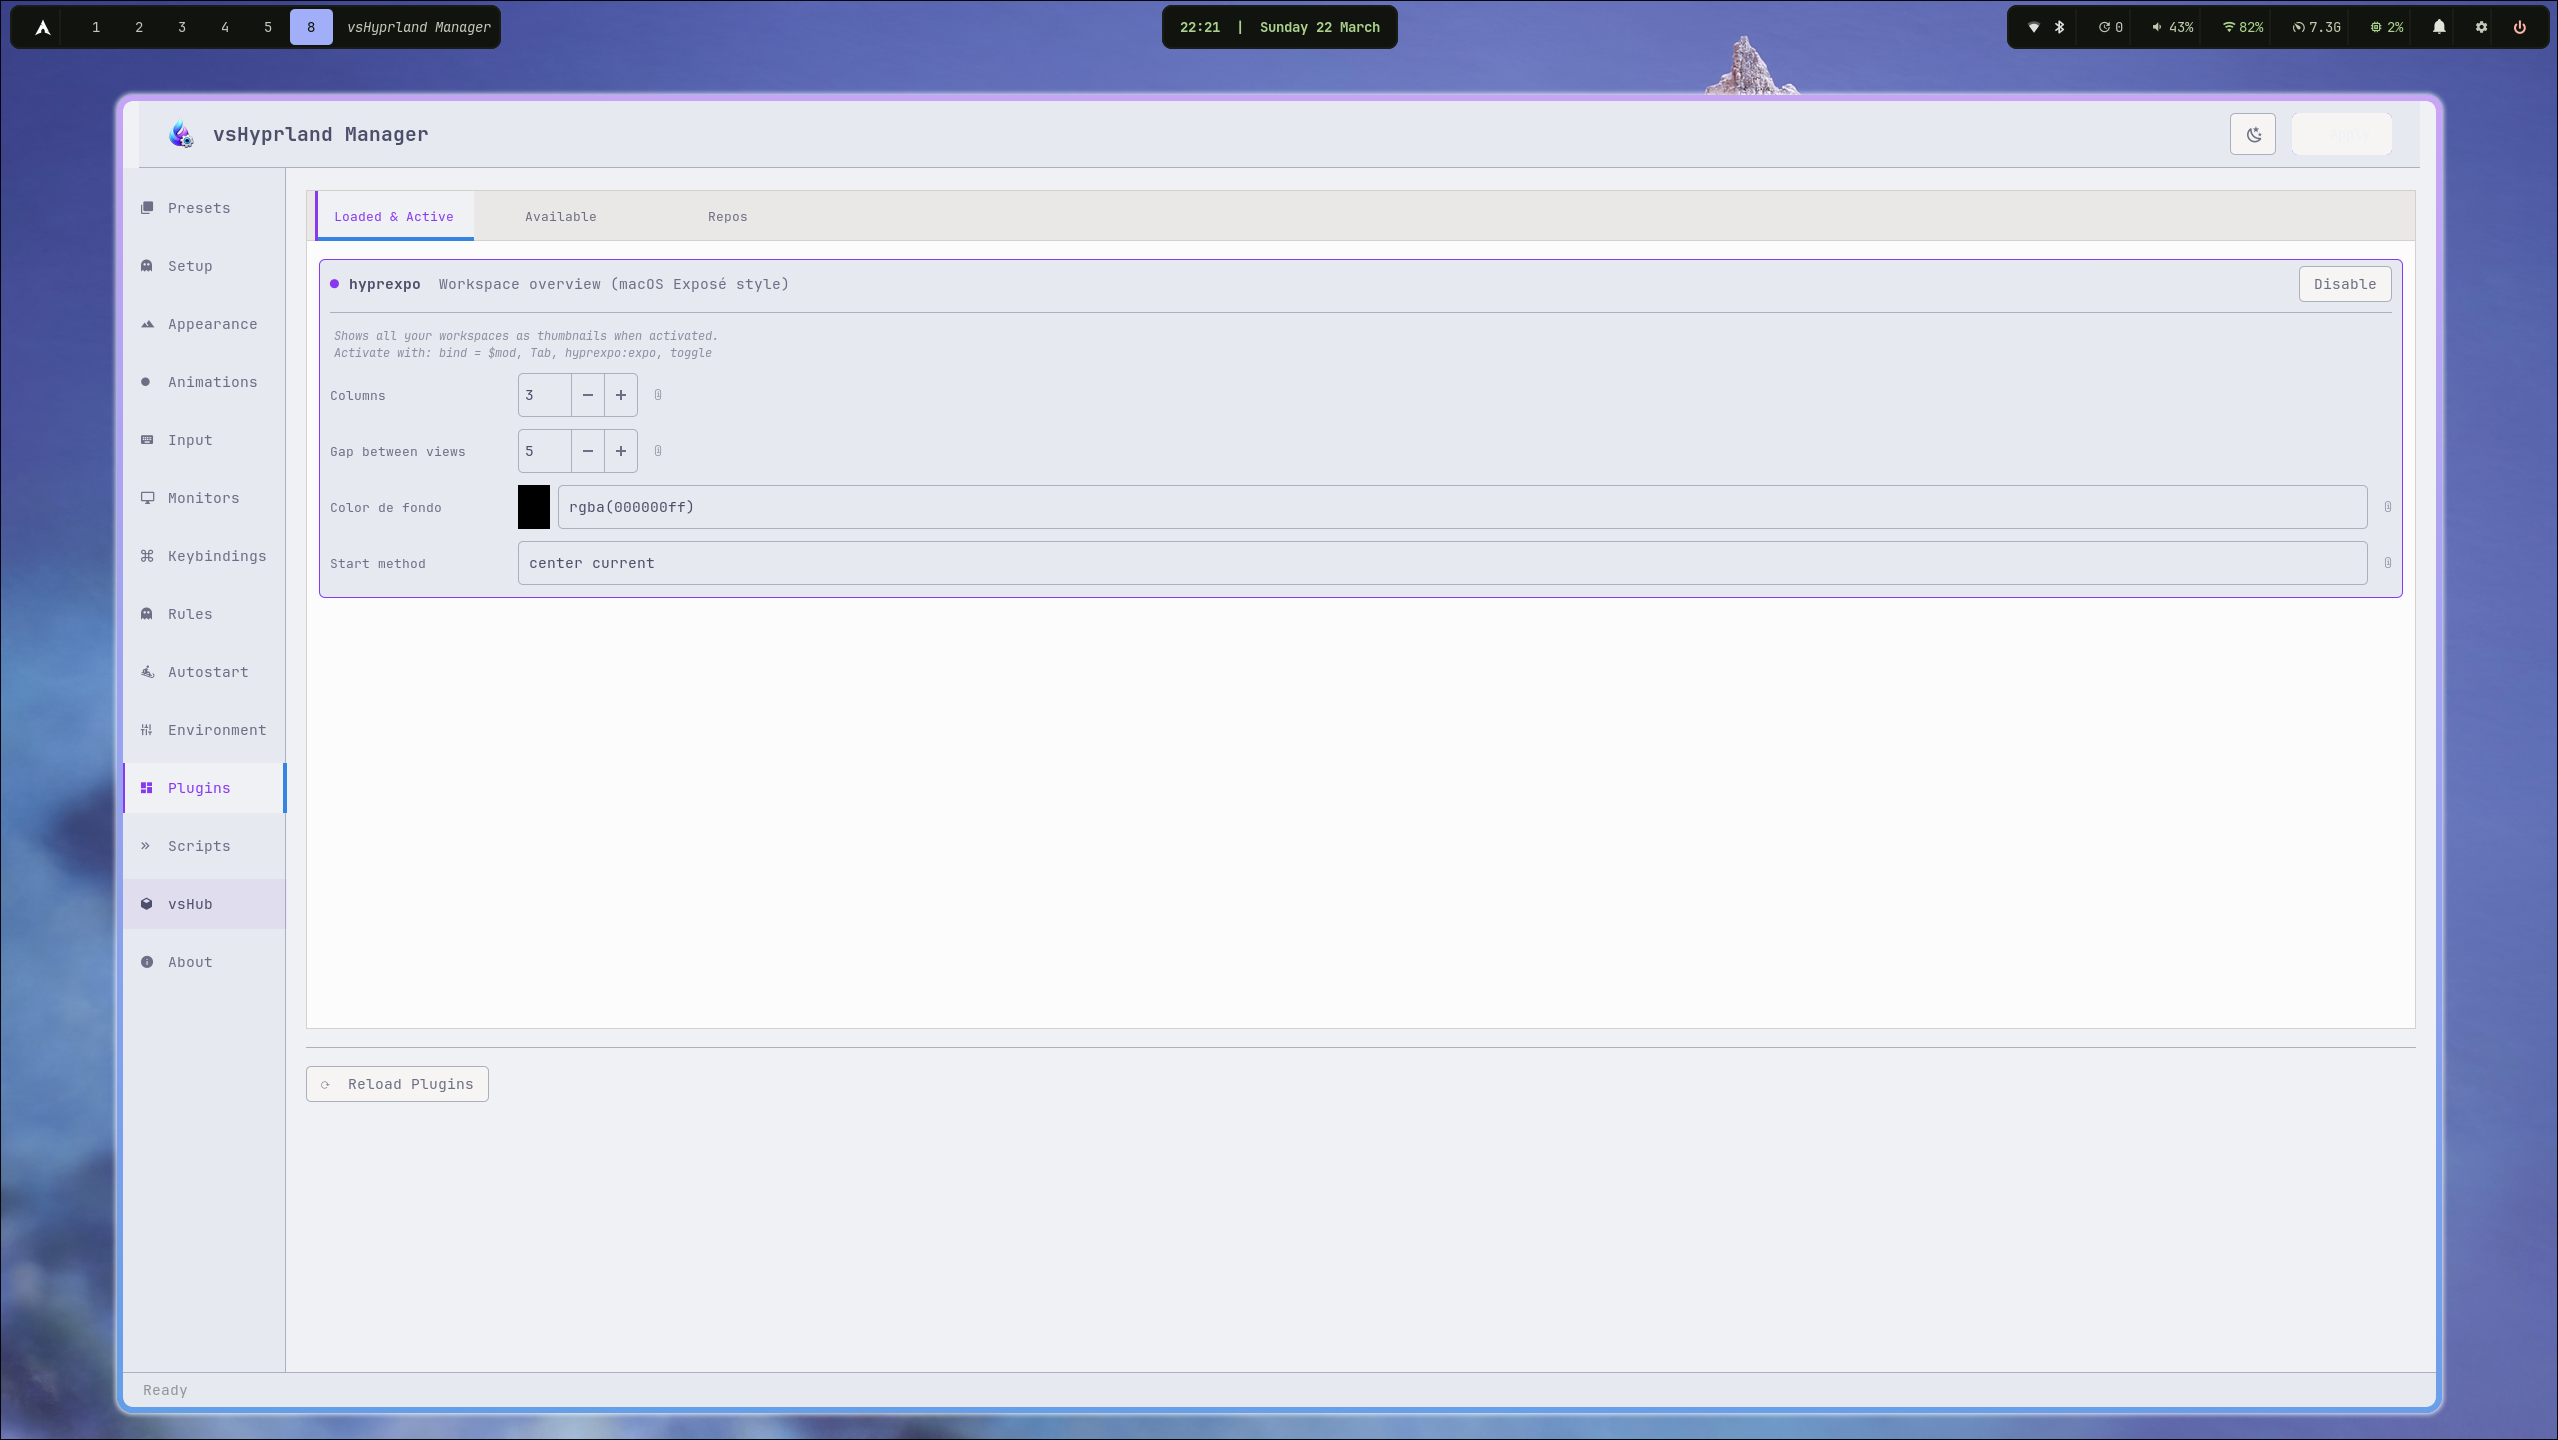The height and width of the screenshot is (1440, 2558).
Task: Click the power icon in the top bar
Action: pyautogui.click(x=2520, y=27)
